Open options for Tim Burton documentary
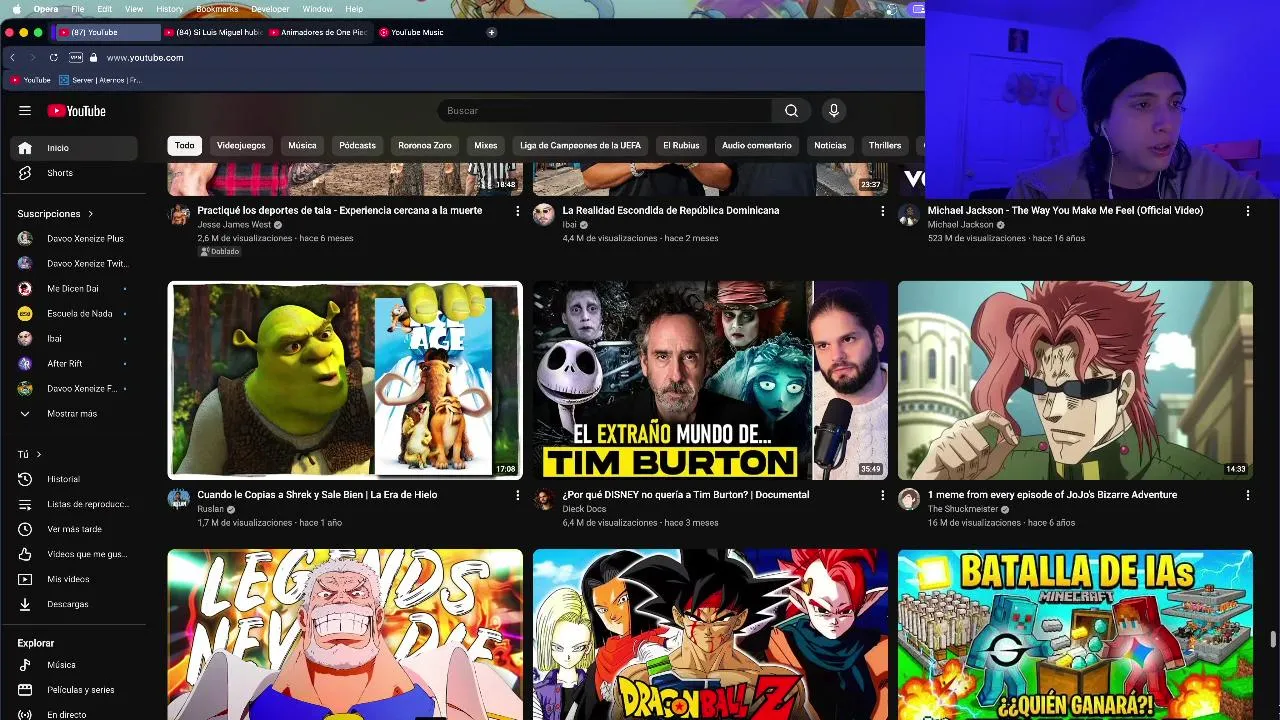 [x=882, y=495]
